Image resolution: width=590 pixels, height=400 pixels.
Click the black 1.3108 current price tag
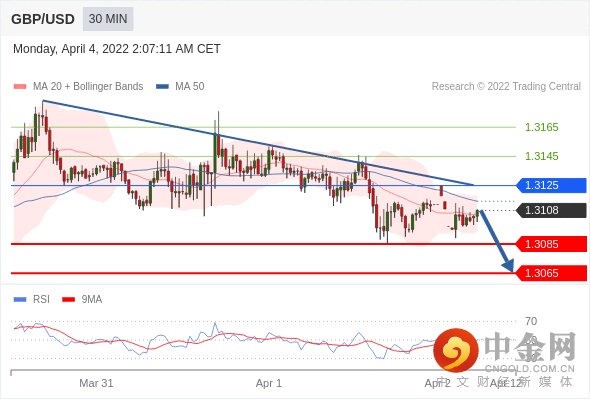tap(551, 210)
